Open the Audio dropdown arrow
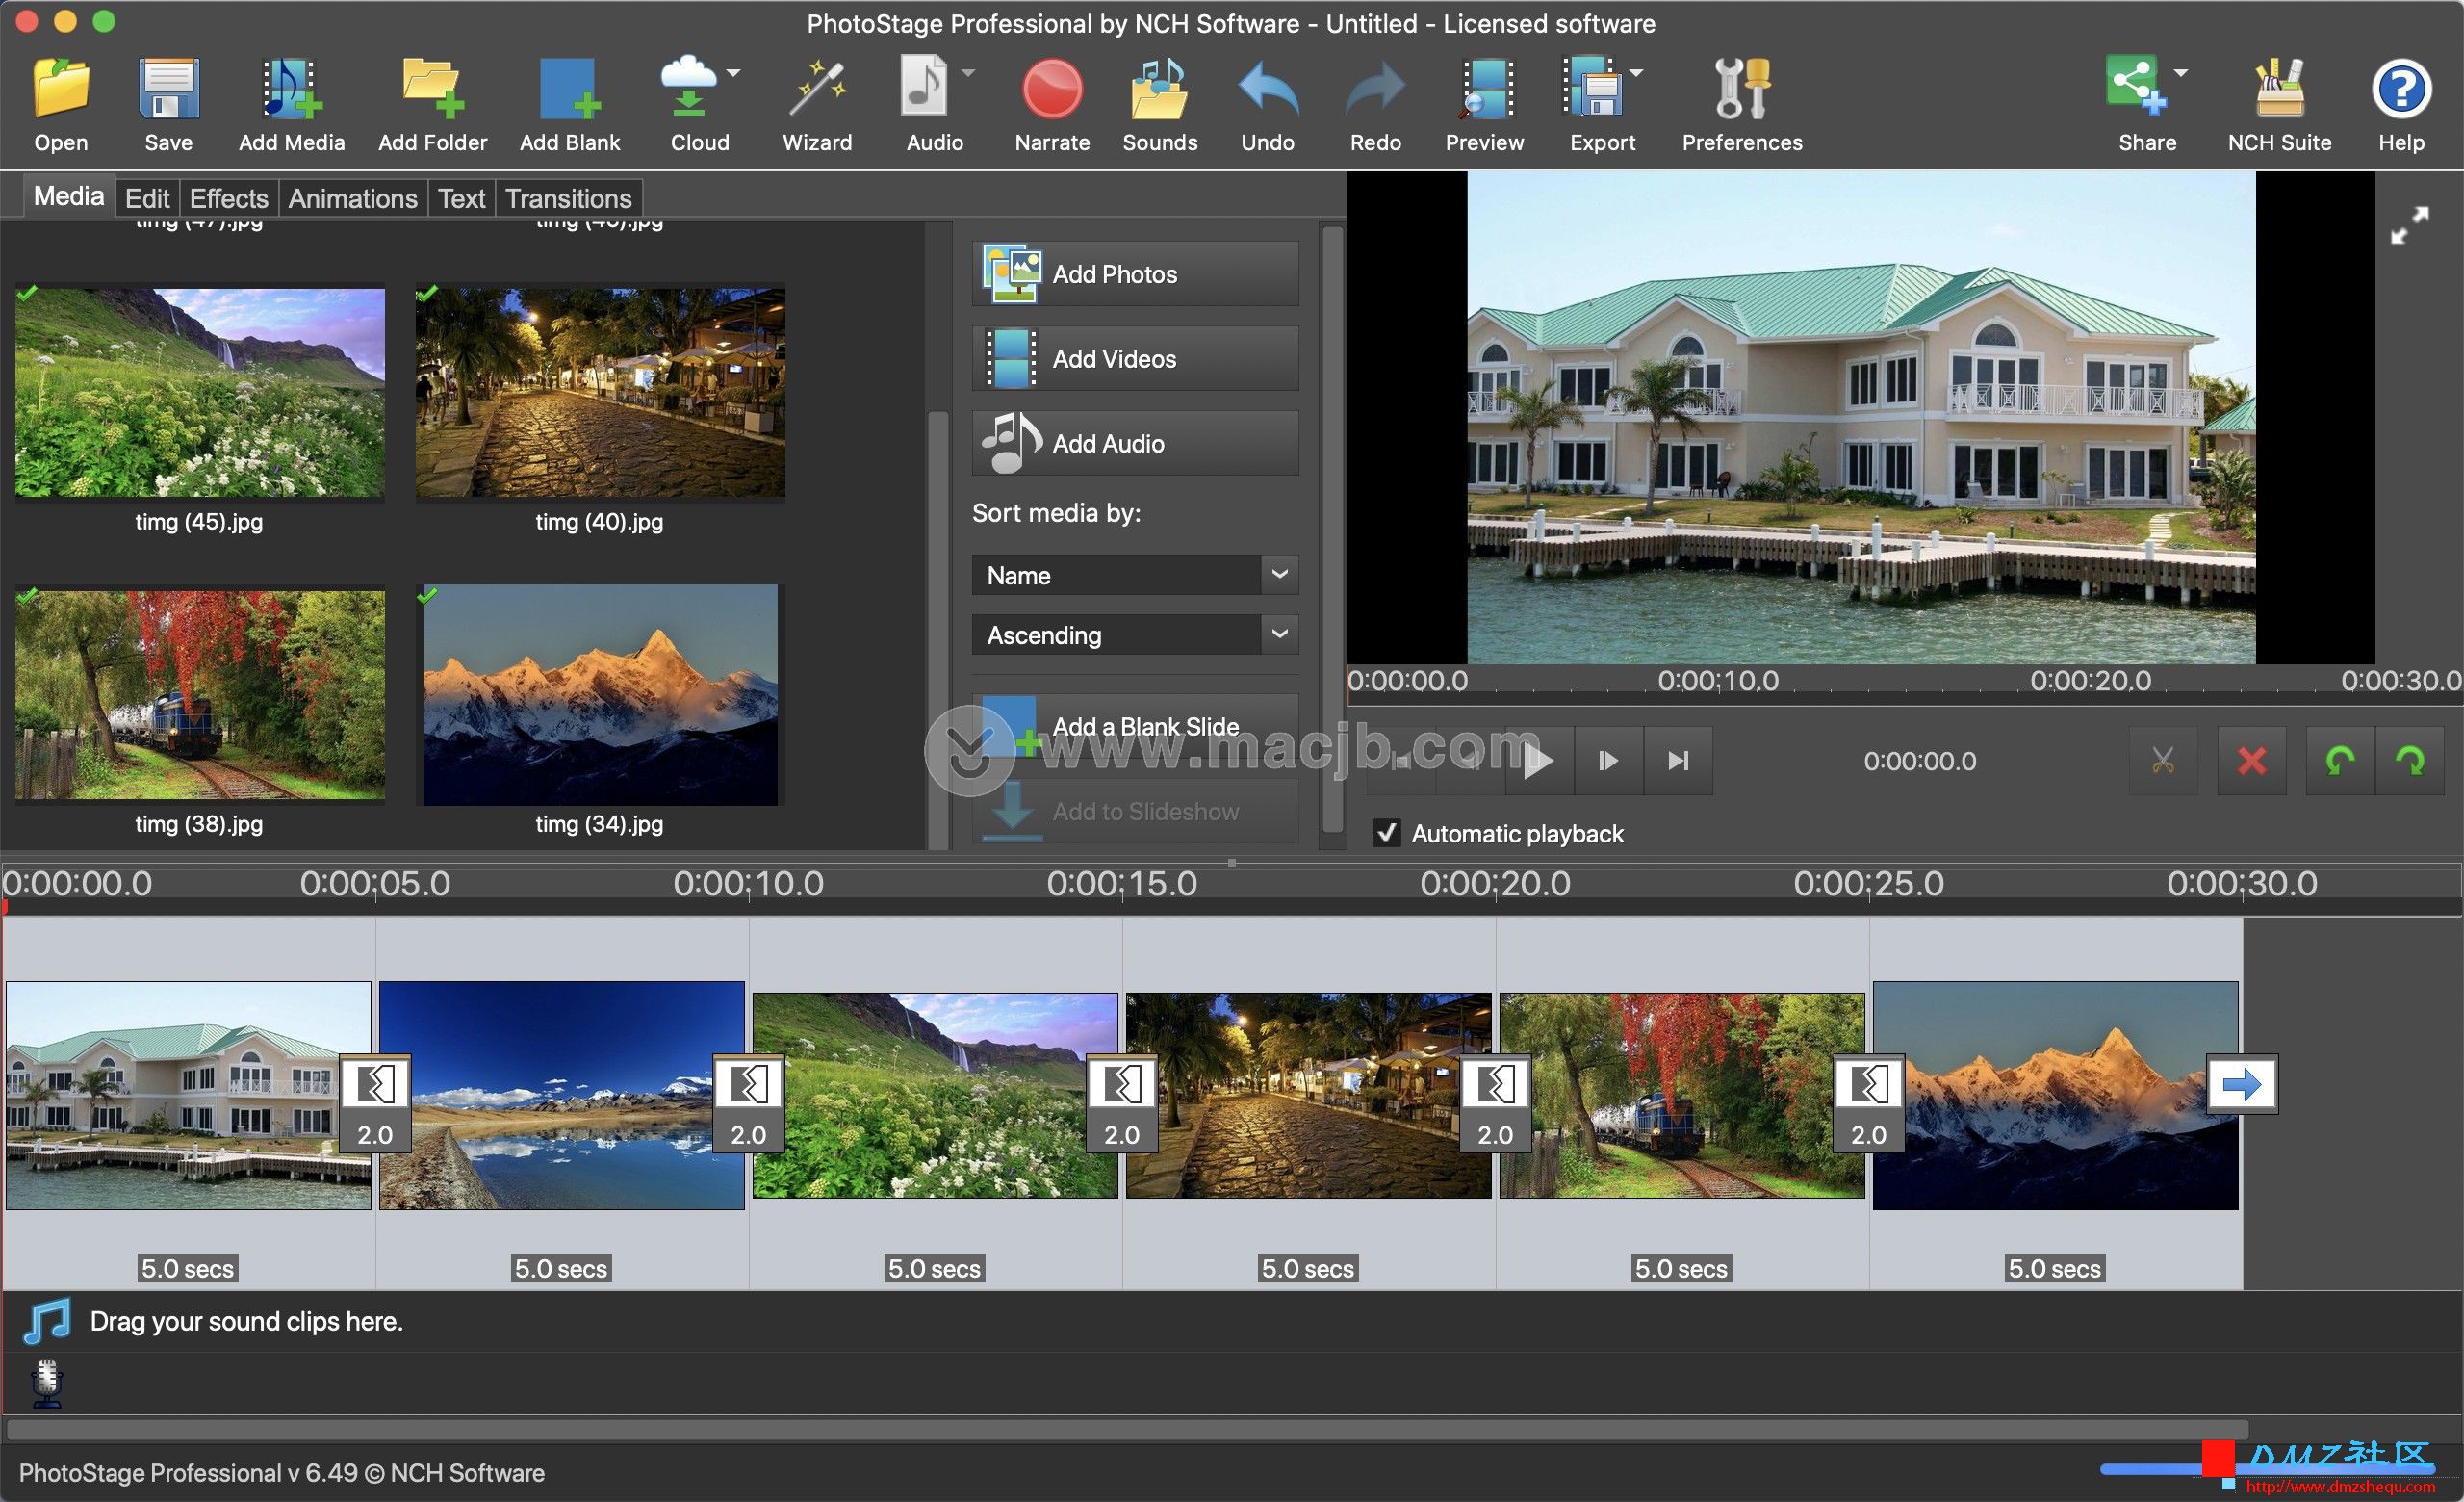The width and height of the screenshot is (2464, 1502). point(968,73)
